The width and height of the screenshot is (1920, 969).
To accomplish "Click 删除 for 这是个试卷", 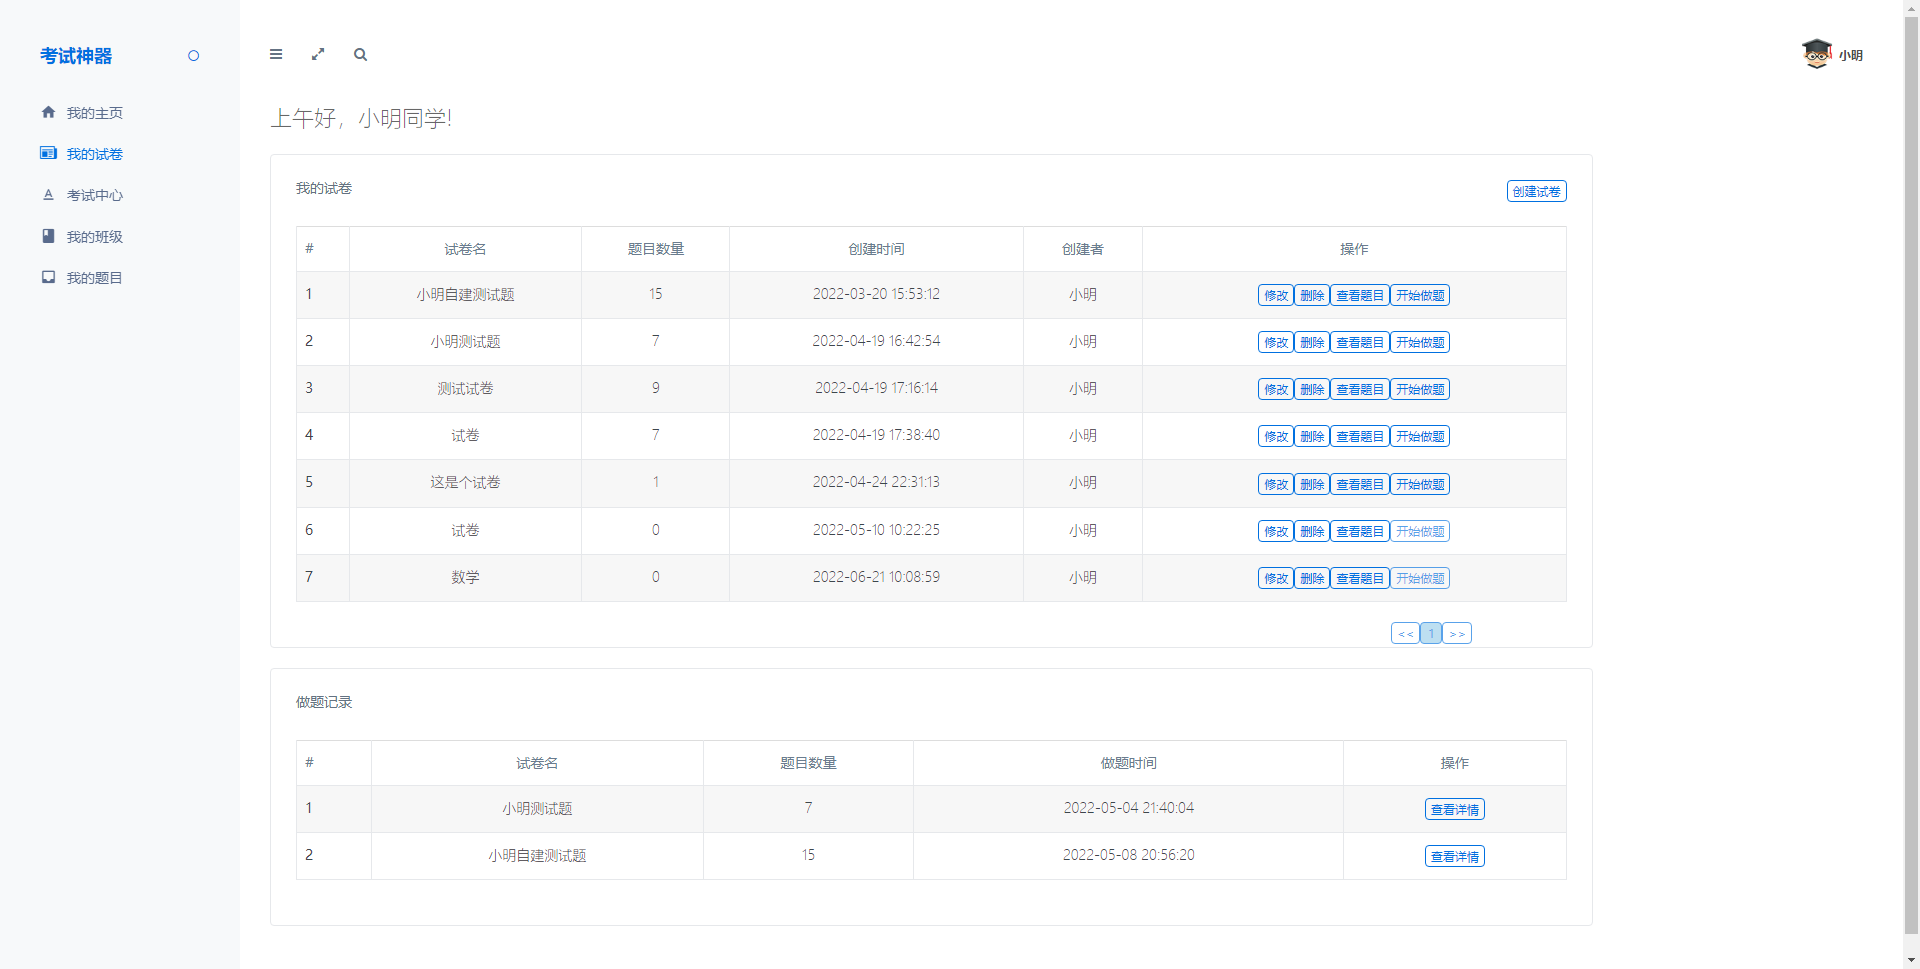I will coord(1311,484).
